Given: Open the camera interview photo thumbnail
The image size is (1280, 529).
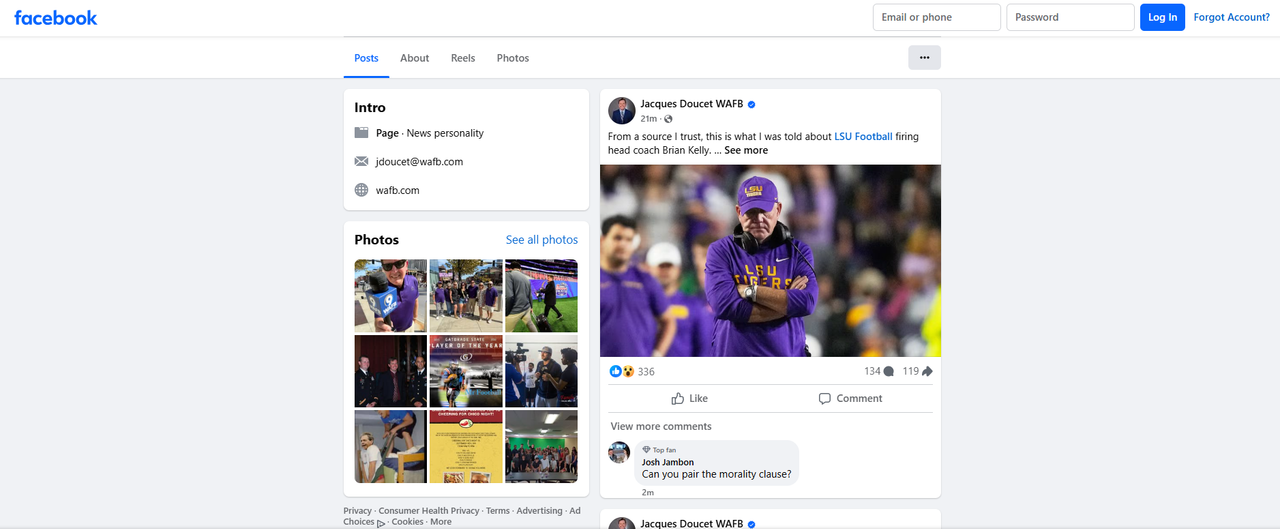Looking at the screenshot, I should [x=541, y=371].
